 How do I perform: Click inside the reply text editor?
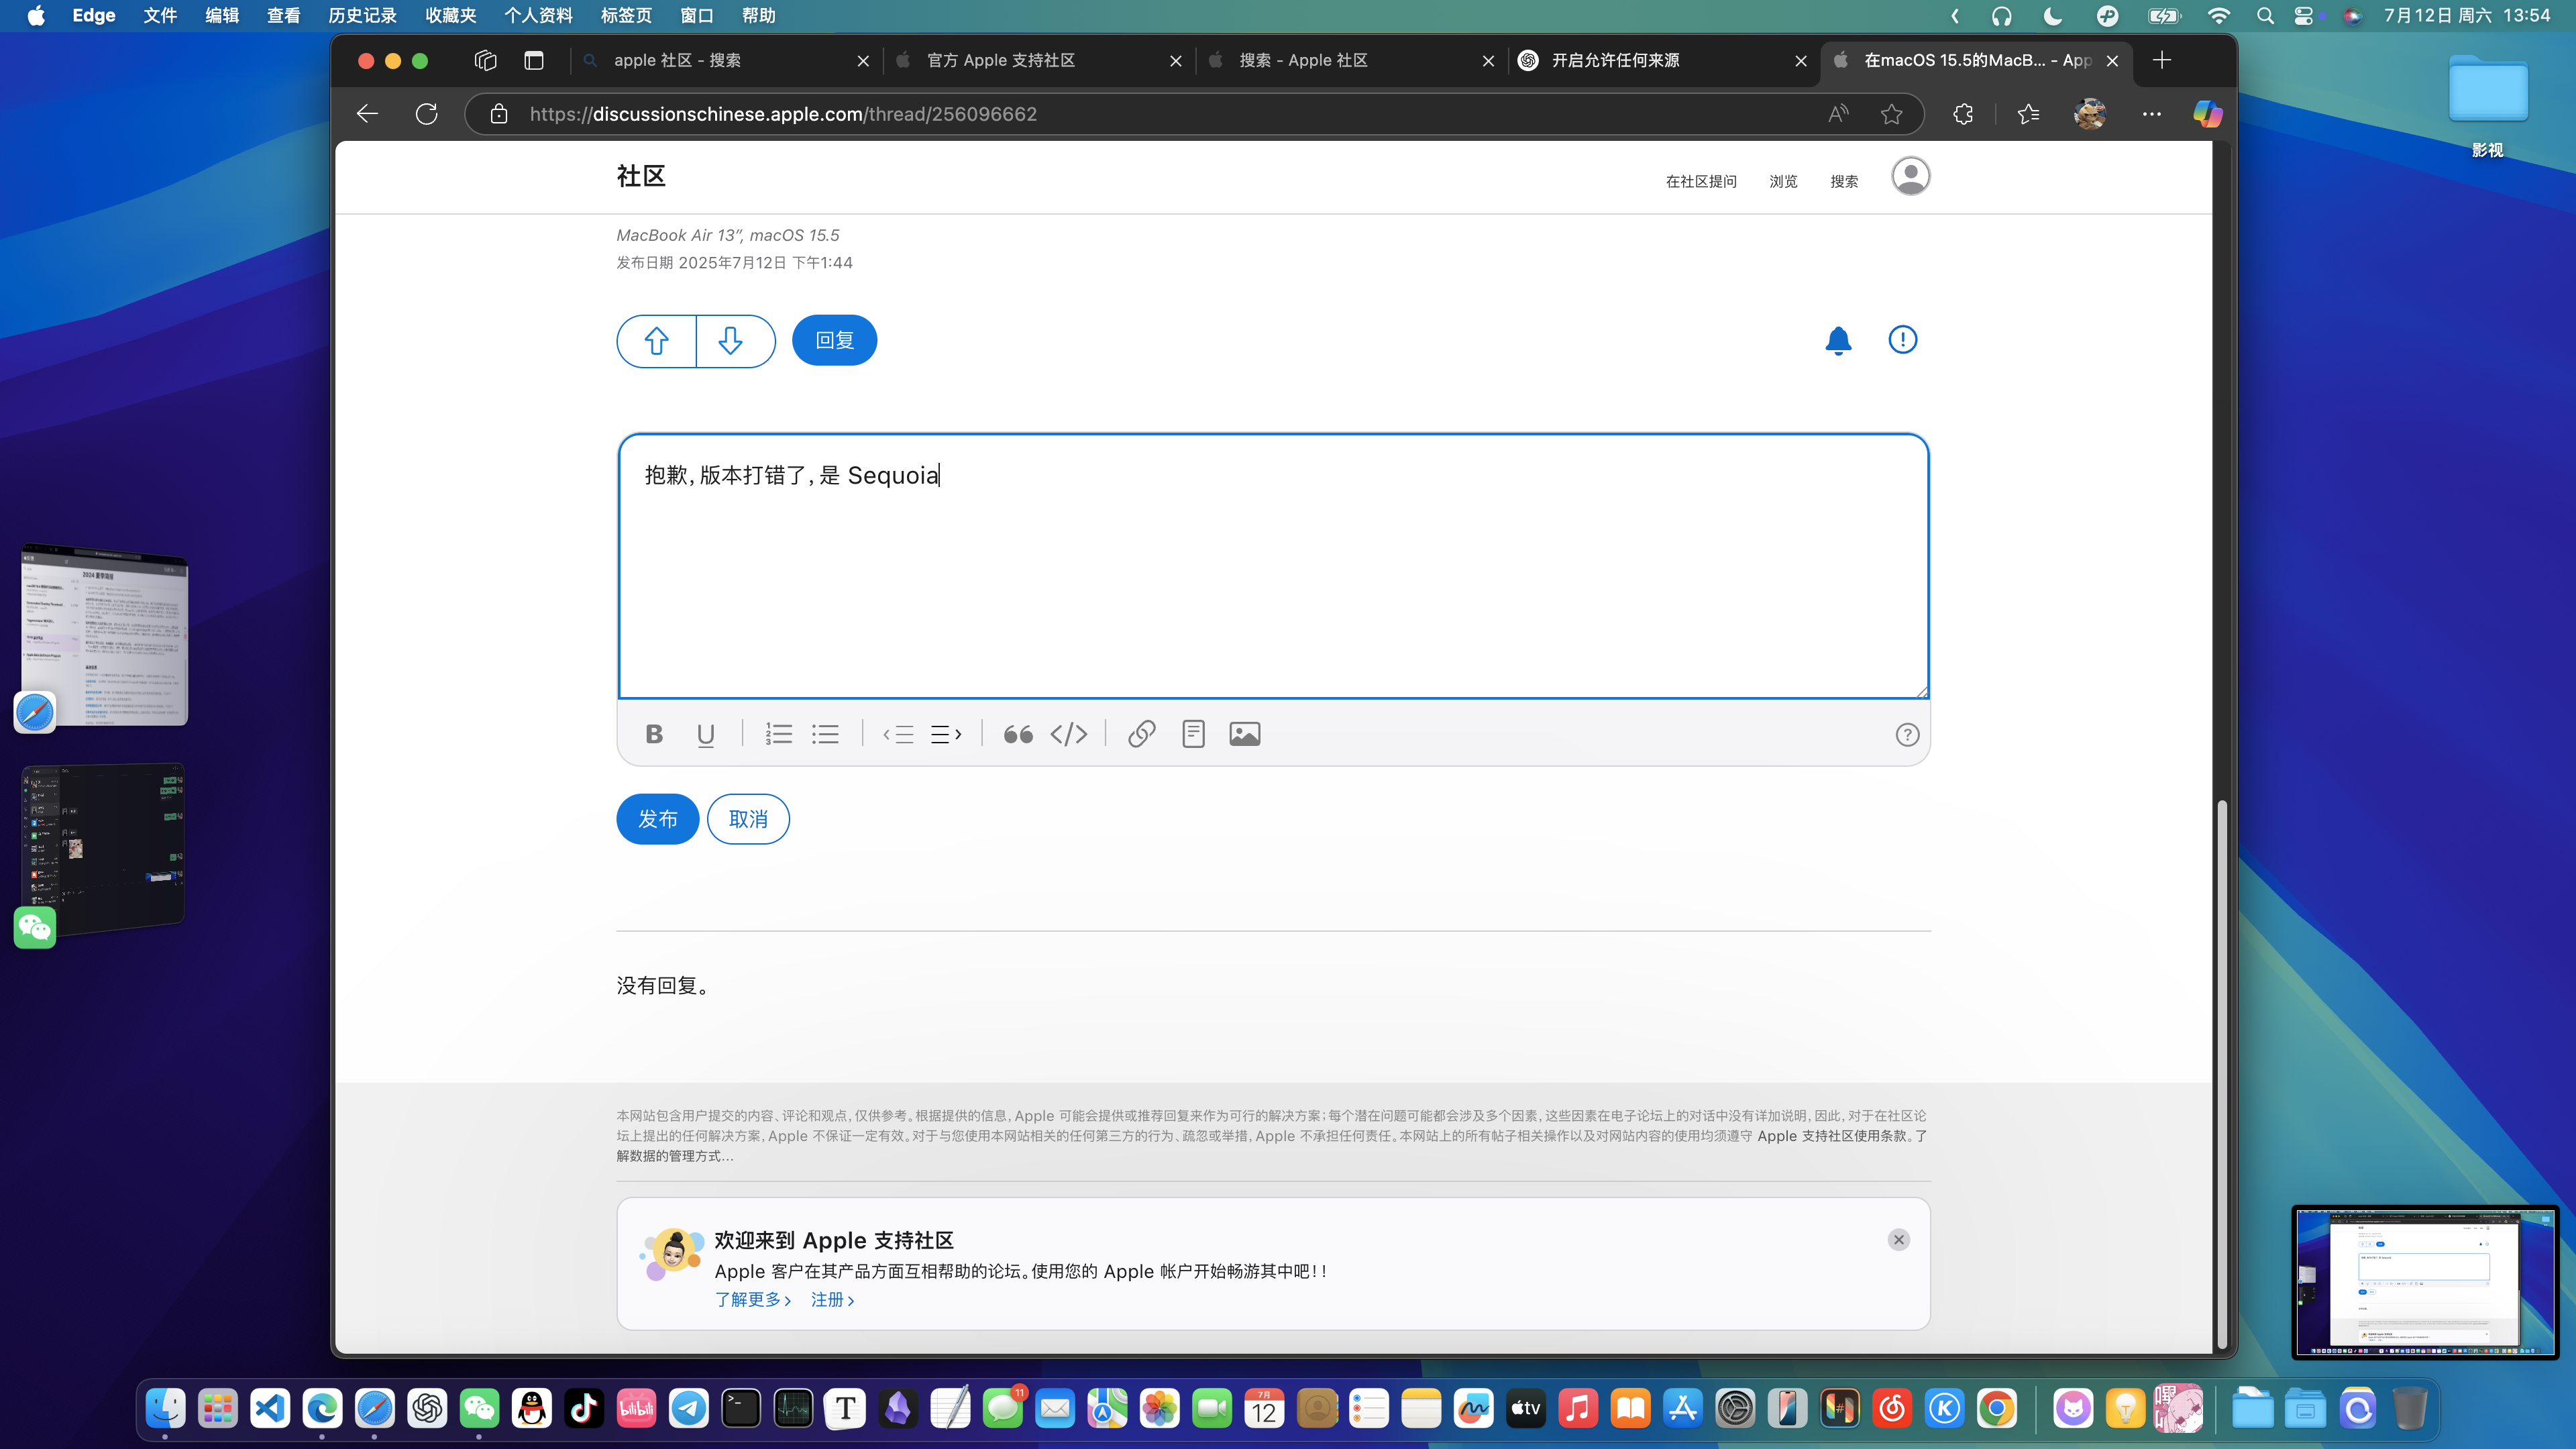point(1272,580)
